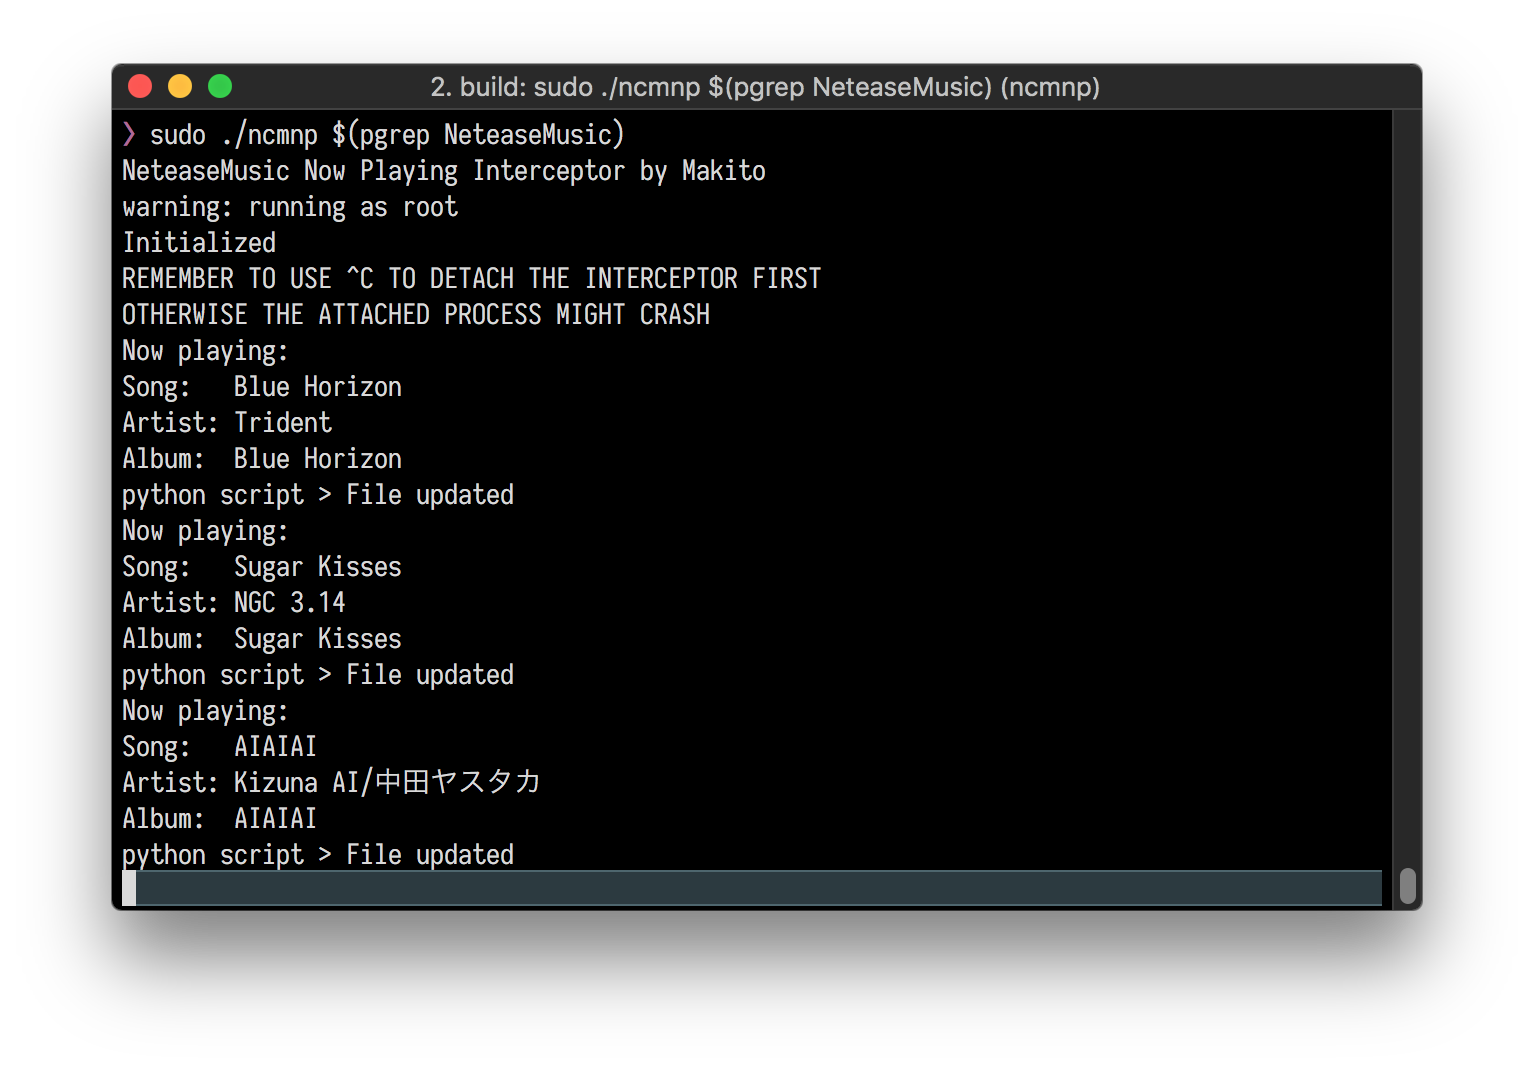Click 'File updated' line just below 'Album: Blue Horizon'
The width and height of the screenshot is (1534, 1070).
point(318,495)
